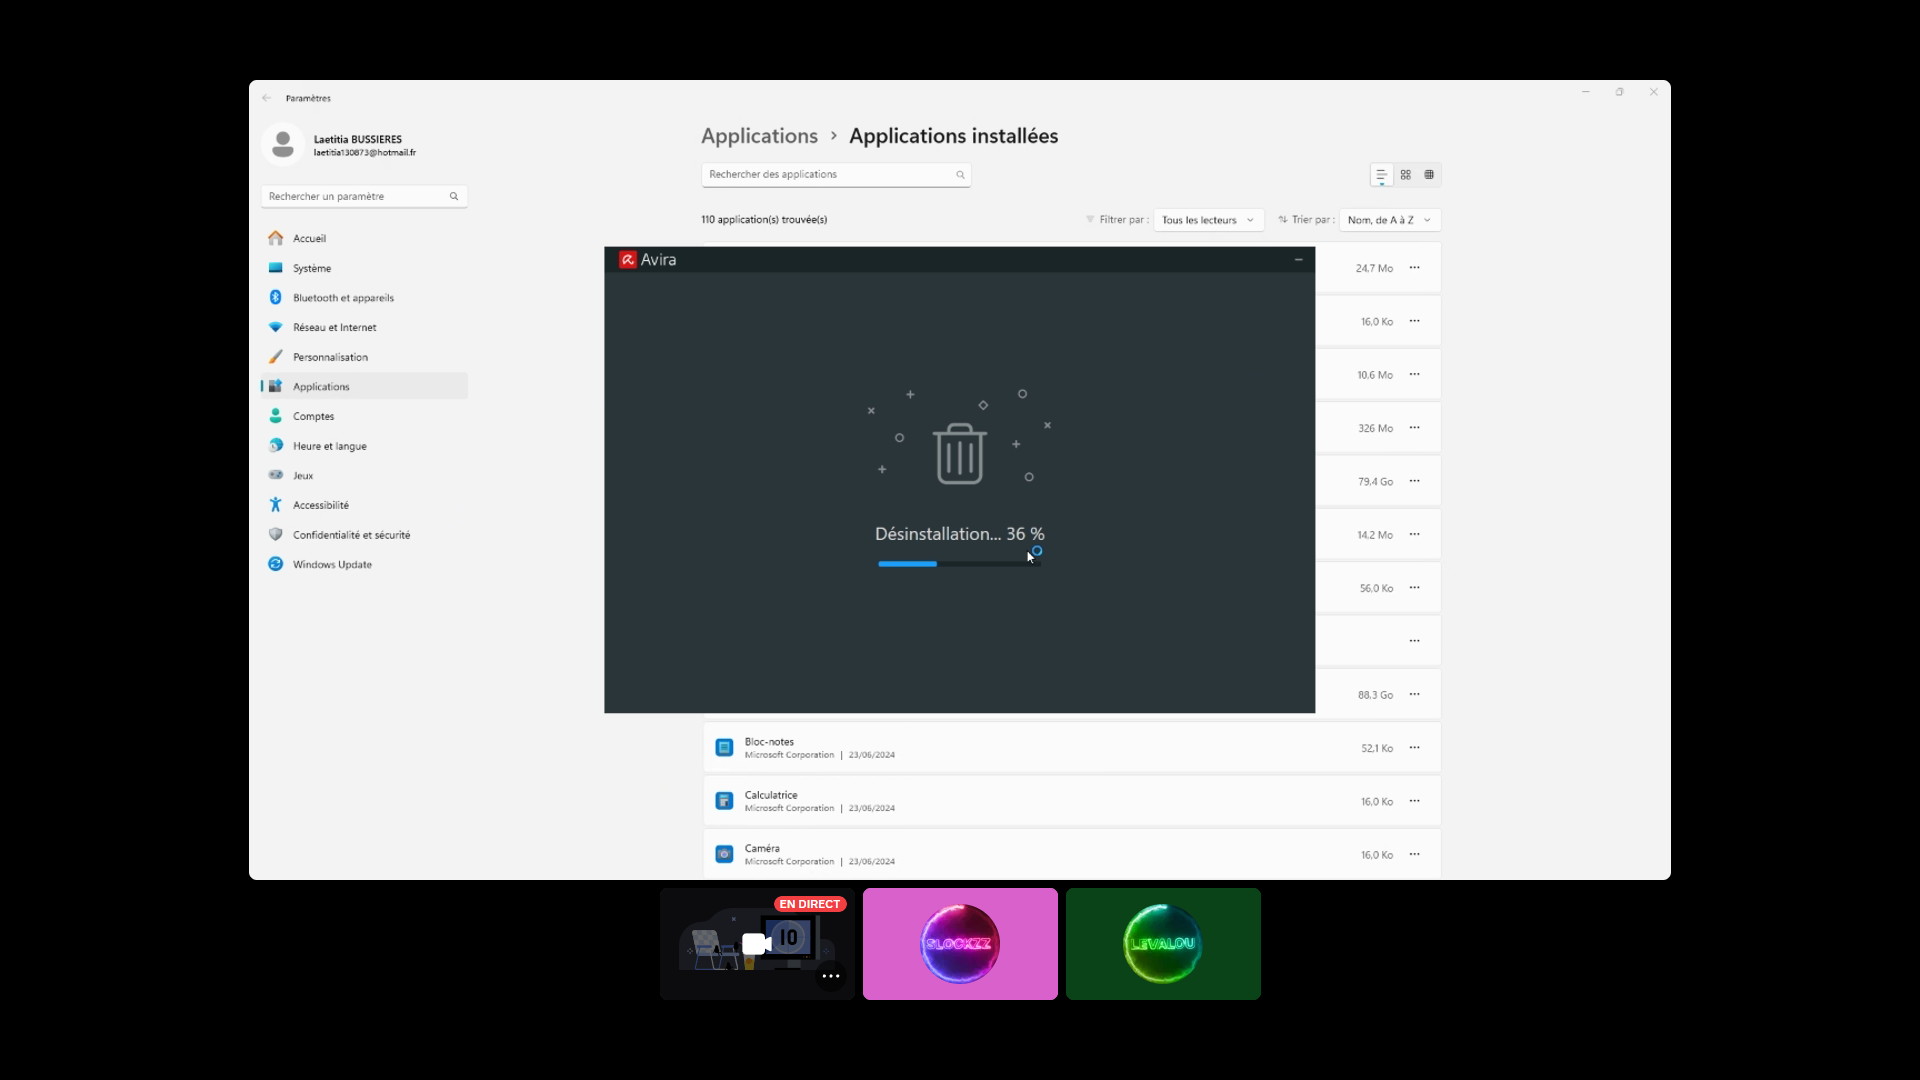Open more options for Caméra

(x=1415, y=855)
